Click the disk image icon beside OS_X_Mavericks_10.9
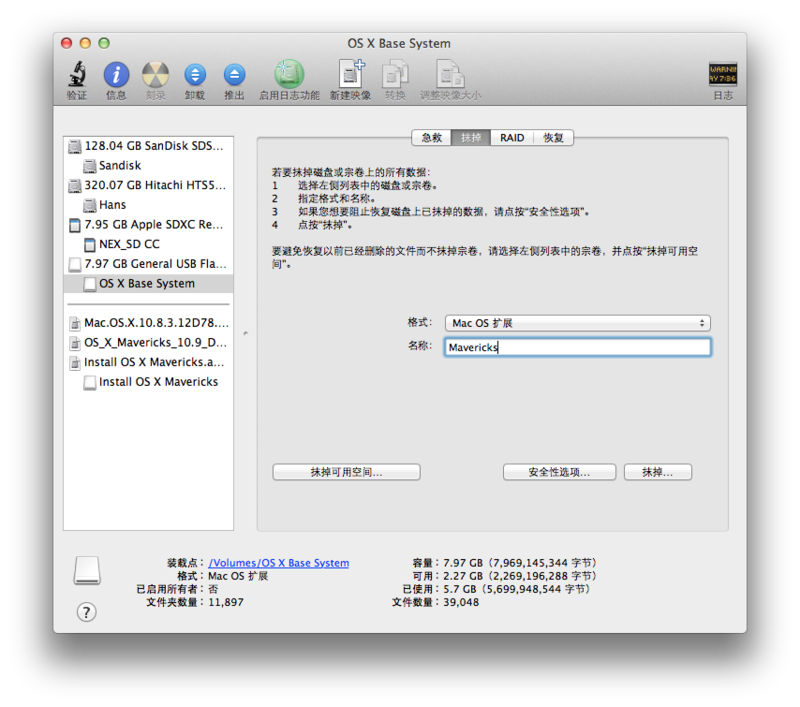The image size is (800, 707). (x=75, y=343)
